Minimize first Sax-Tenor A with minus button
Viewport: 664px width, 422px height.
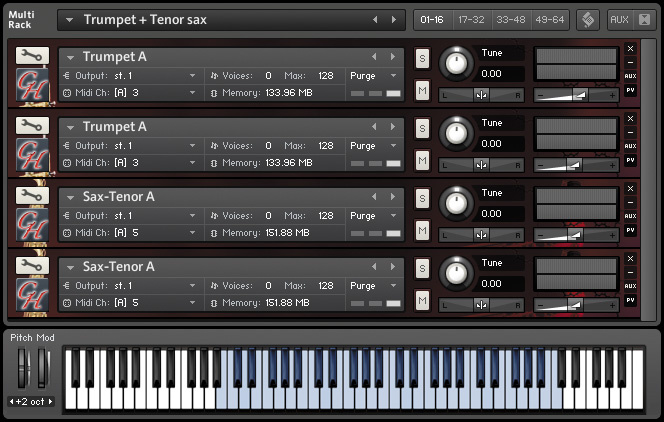pos(630,203)
